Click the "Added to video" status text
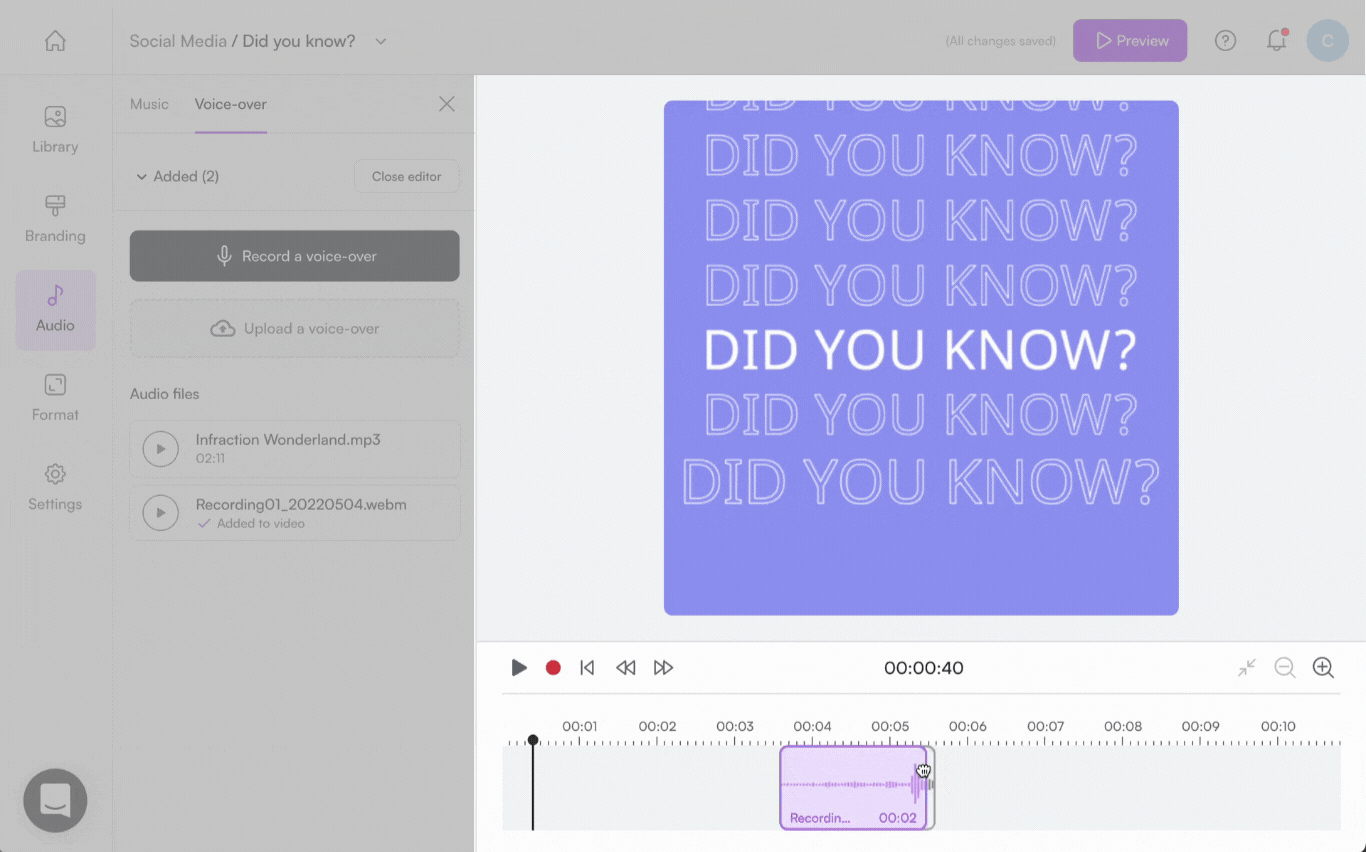The height and width of the screenshot is (852, 1366). click(261, 523)
